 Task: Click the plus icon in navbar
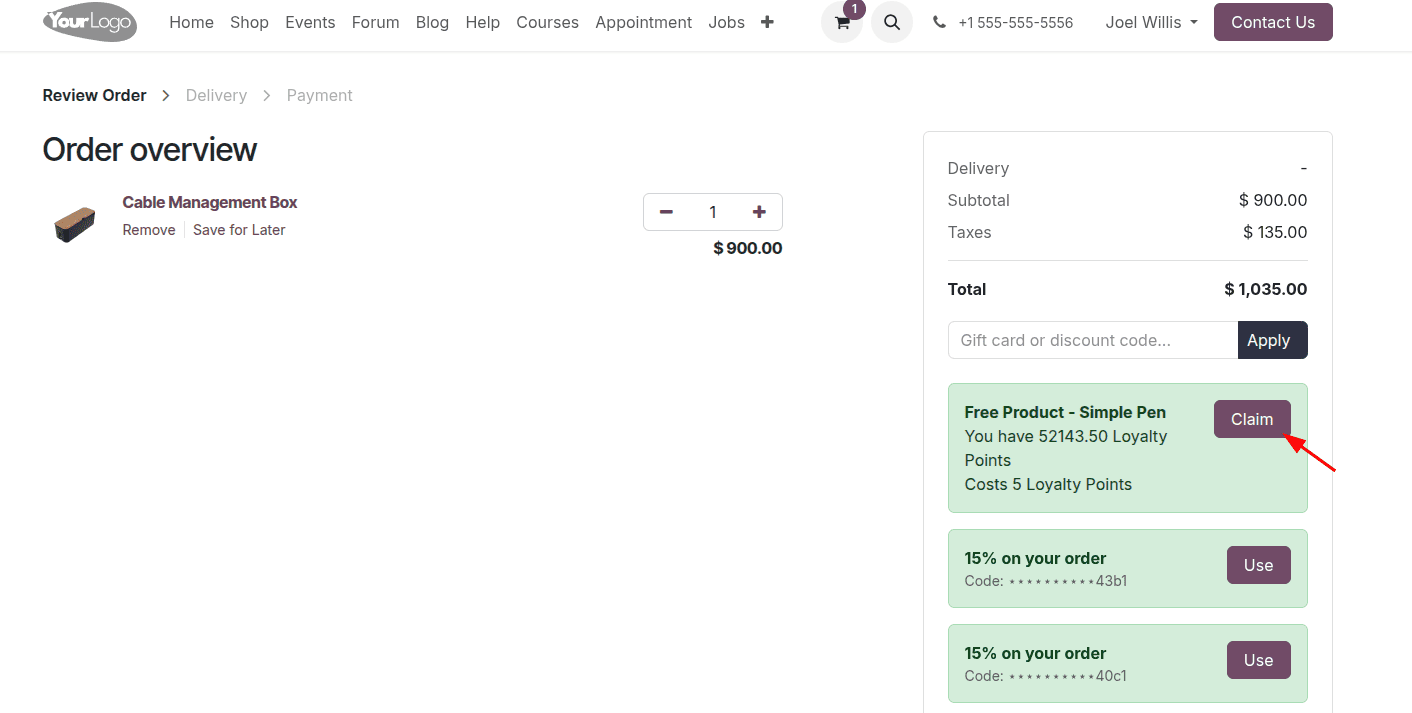point(767,22)
